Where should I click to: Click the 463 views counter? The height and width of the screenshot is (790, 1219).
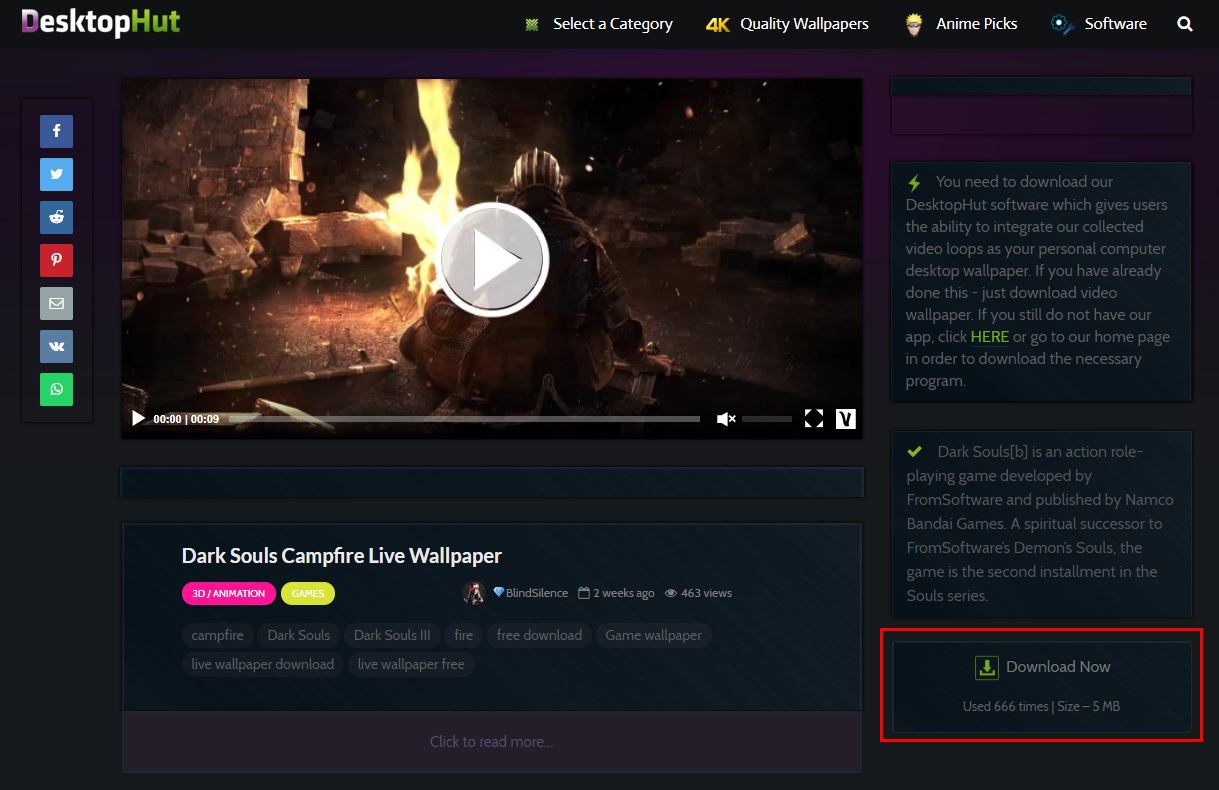(x=698, y=593)
